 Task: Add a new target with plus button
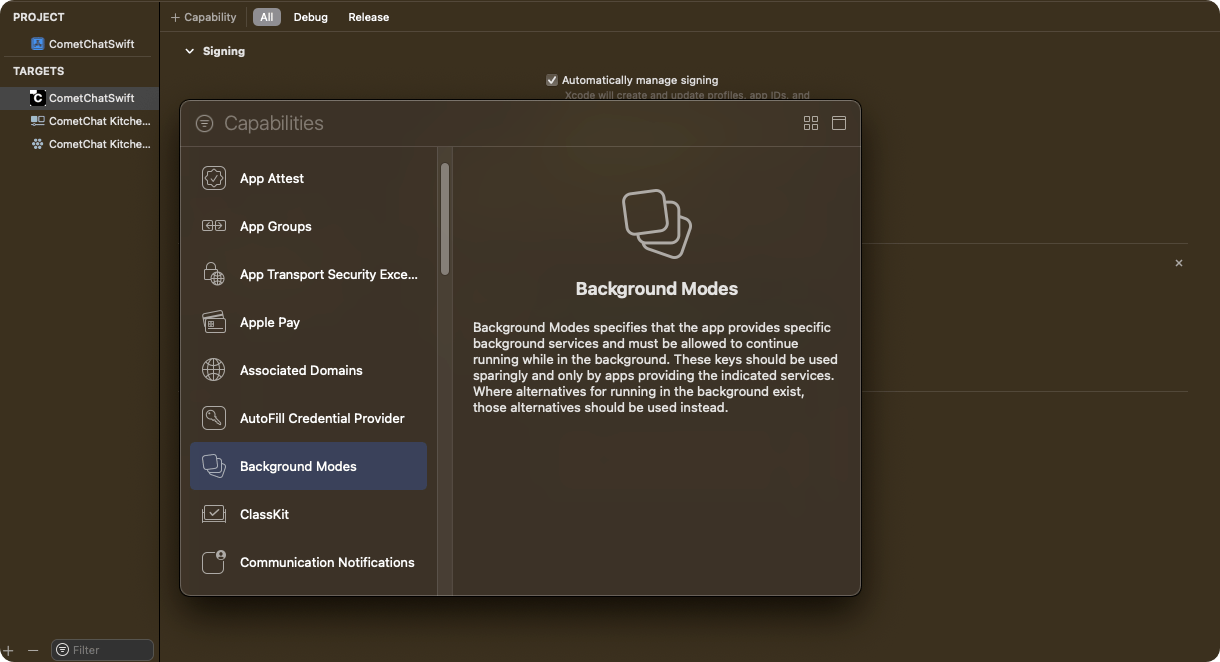(x=9, y=650)
